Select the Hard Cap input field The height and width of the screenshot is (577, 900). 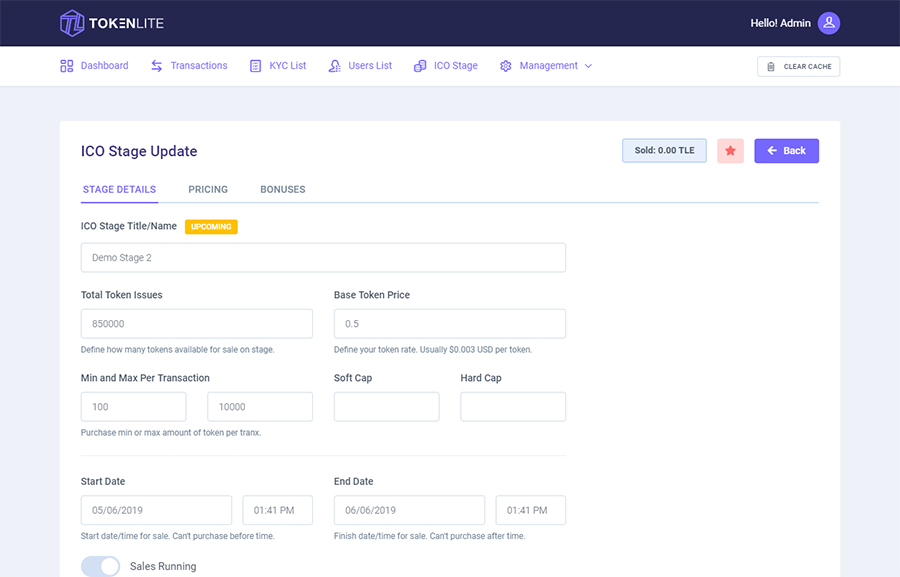(x=513, y=406)
